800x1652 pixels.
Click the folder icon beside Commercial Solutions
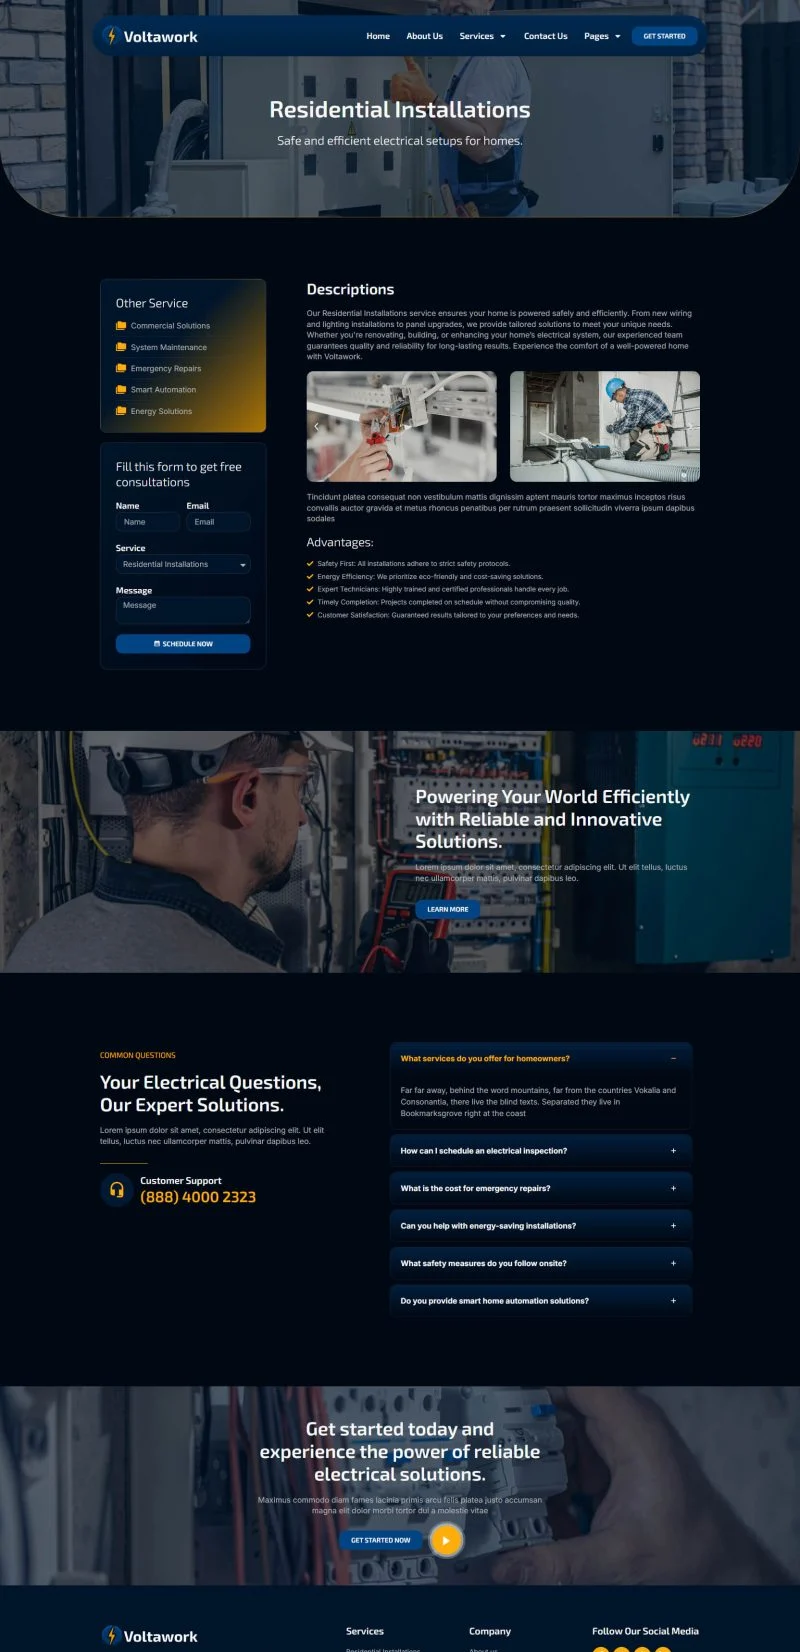coord(121,326)
